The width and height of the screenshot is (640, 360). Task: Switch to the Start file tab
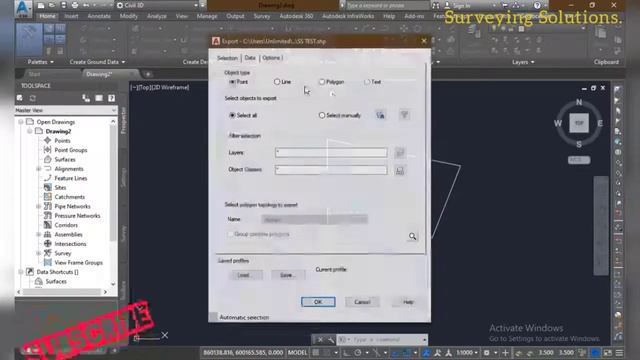point(35,74)
